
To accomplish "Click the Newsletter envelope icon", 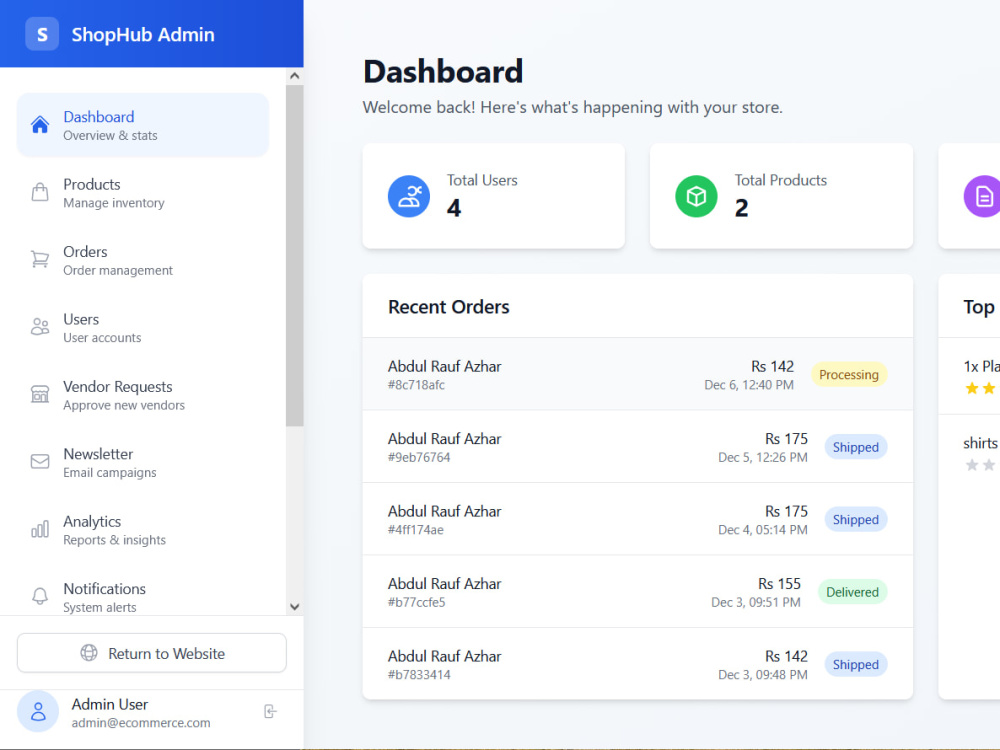I will (x=40, y=461).
